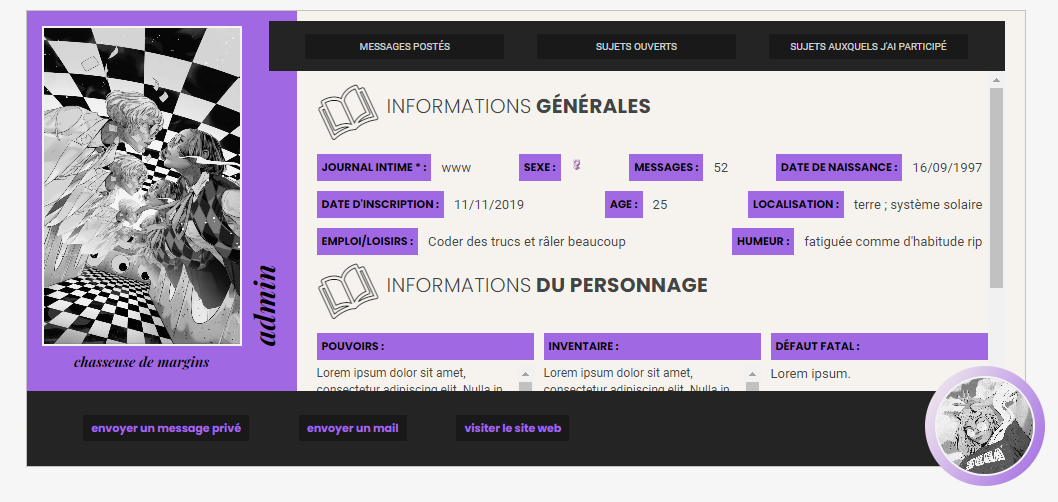Click the checkered profile artwork image

click(x=142, y=186)
